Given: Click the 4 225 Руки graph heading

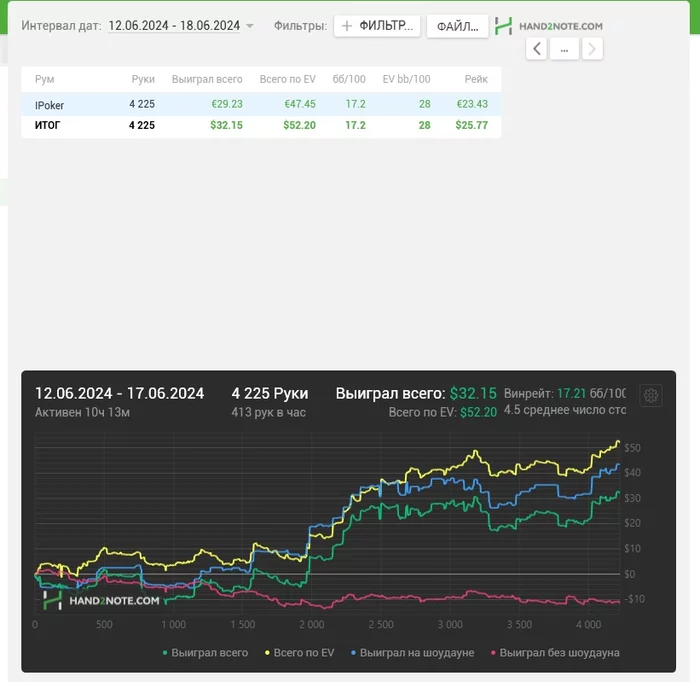Looking at the screenshot, I should tap(270, 394).
